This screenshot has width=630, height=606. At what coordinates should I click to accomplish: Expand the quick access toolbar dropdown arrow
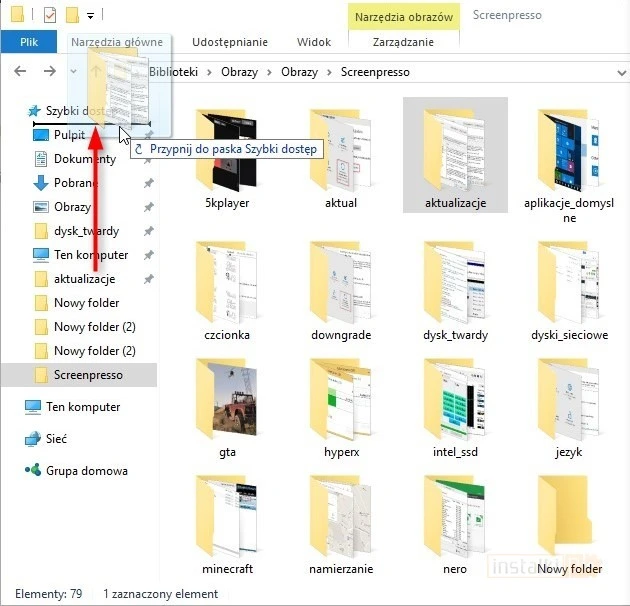[x=91, y=16]
